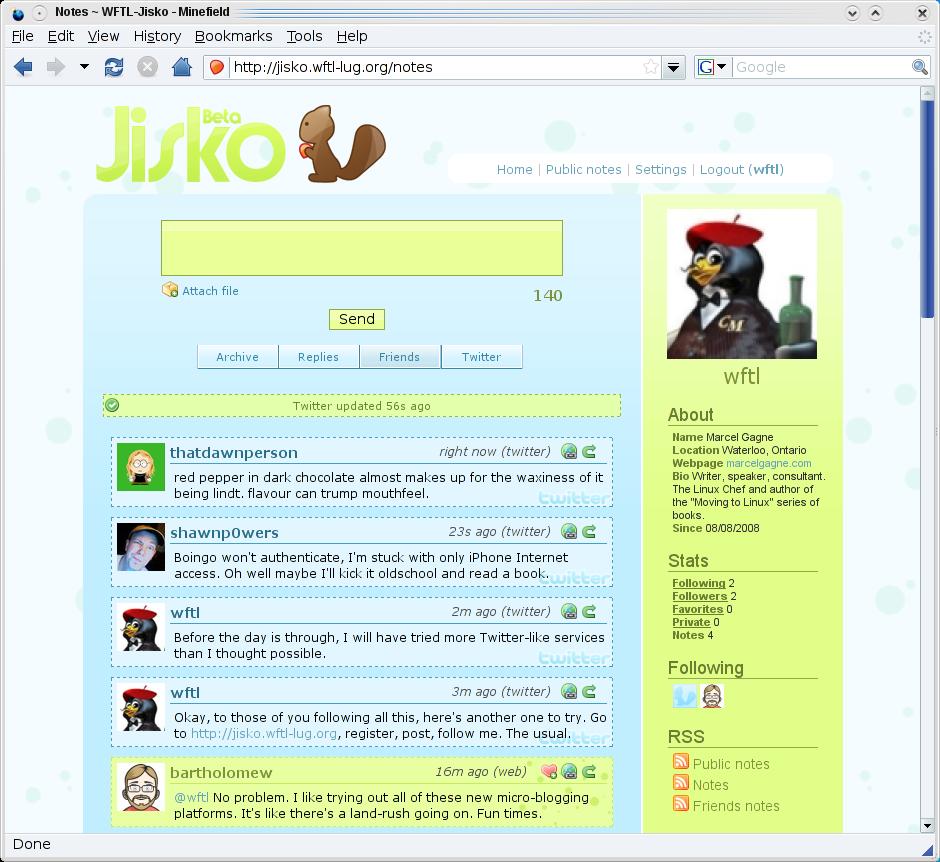Screen dimensions: 940x862
Task: Click the Friends notes RSS feed icon
Action: [x=680, y=803]
